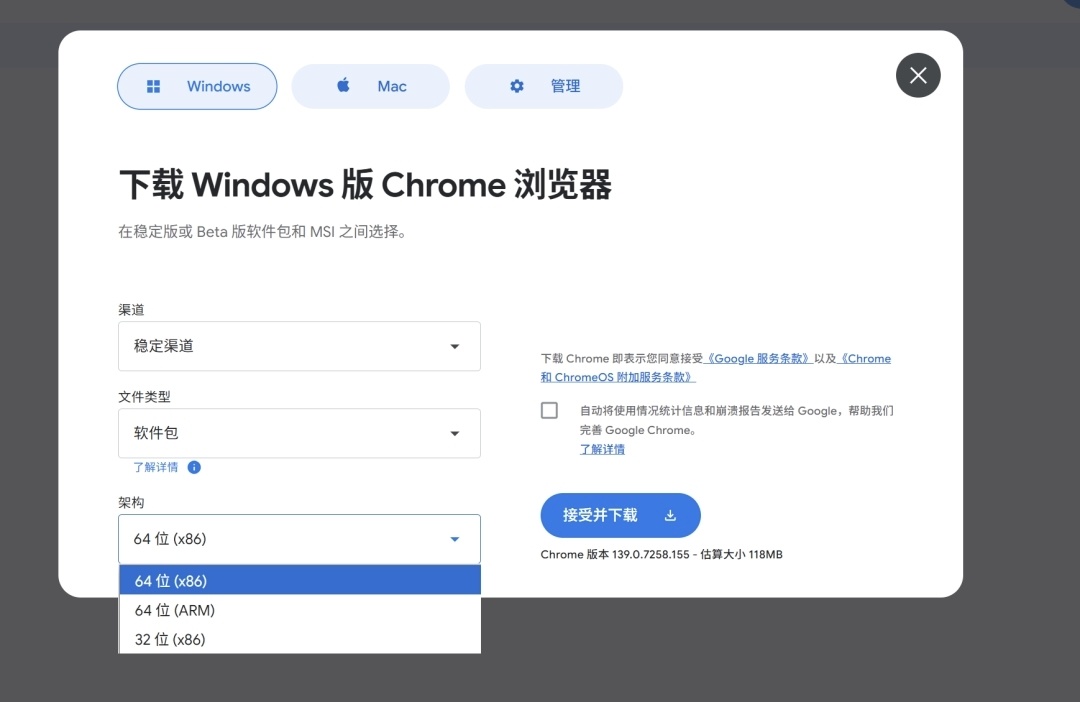Open the 管理 tab
Screen dimensions: 1080x702
[x=544, y=86]
